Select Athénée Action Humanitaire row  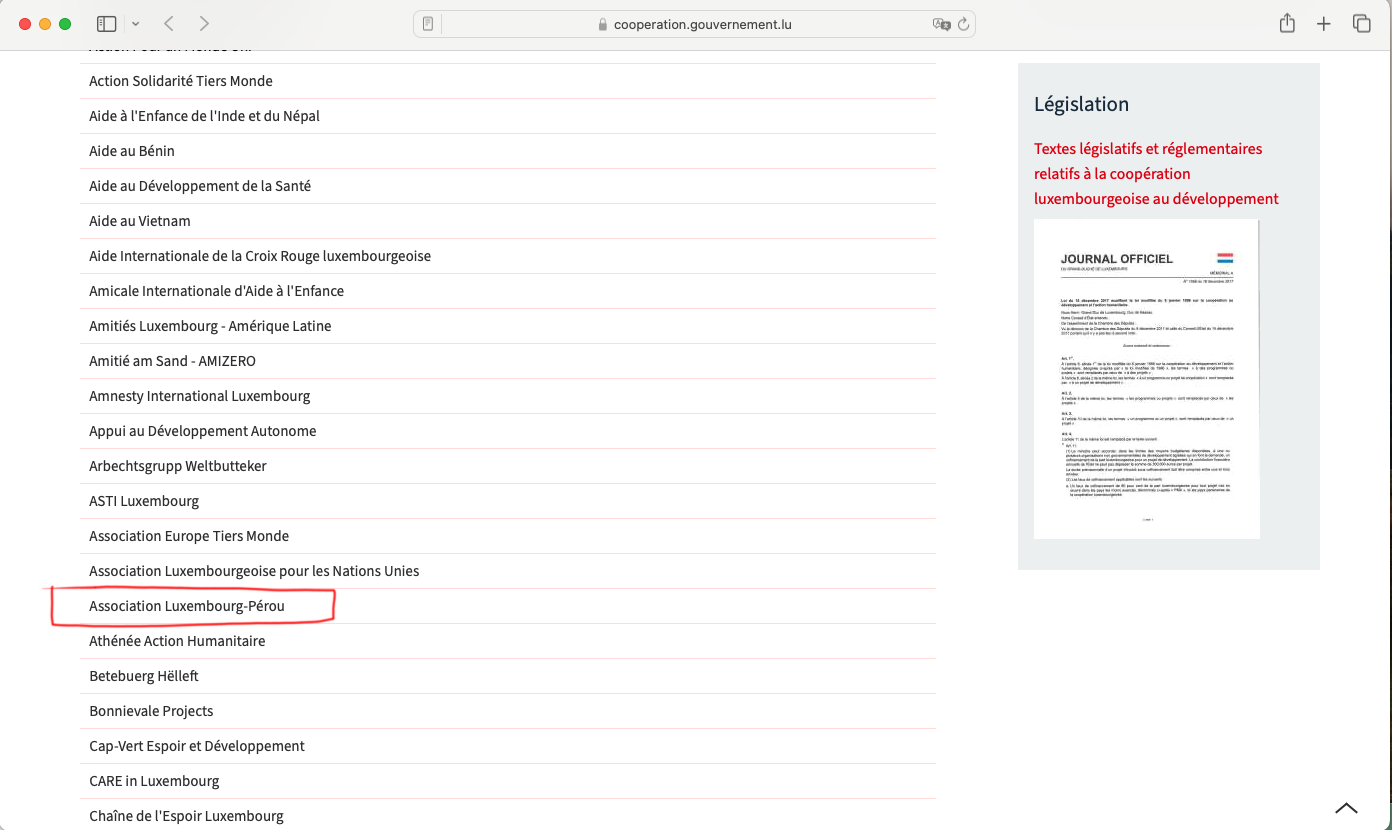(508, 641)
